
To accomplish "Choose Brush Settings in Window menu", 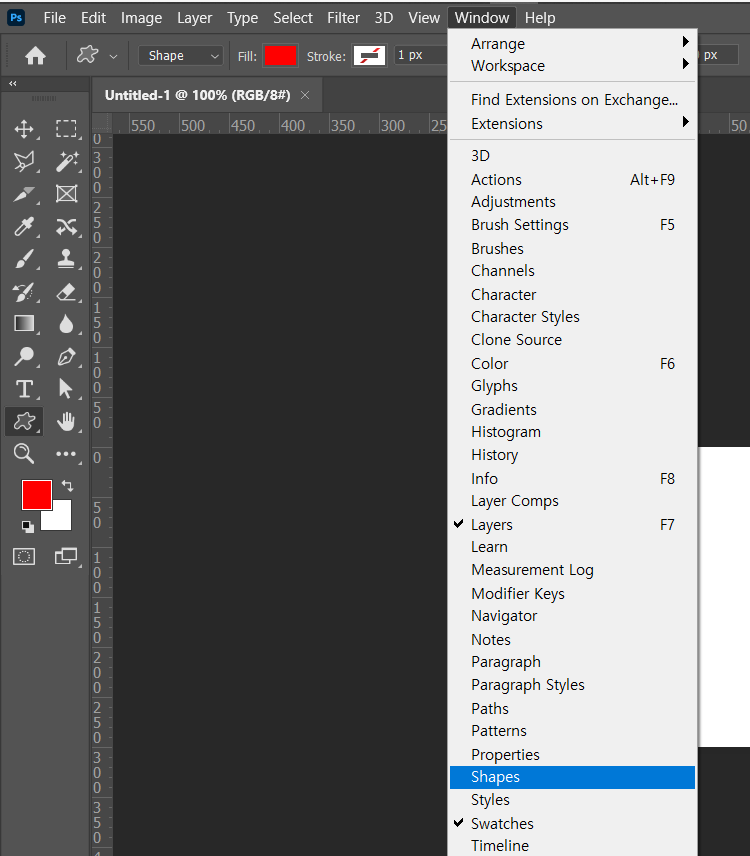I will [x=572, y=225].
